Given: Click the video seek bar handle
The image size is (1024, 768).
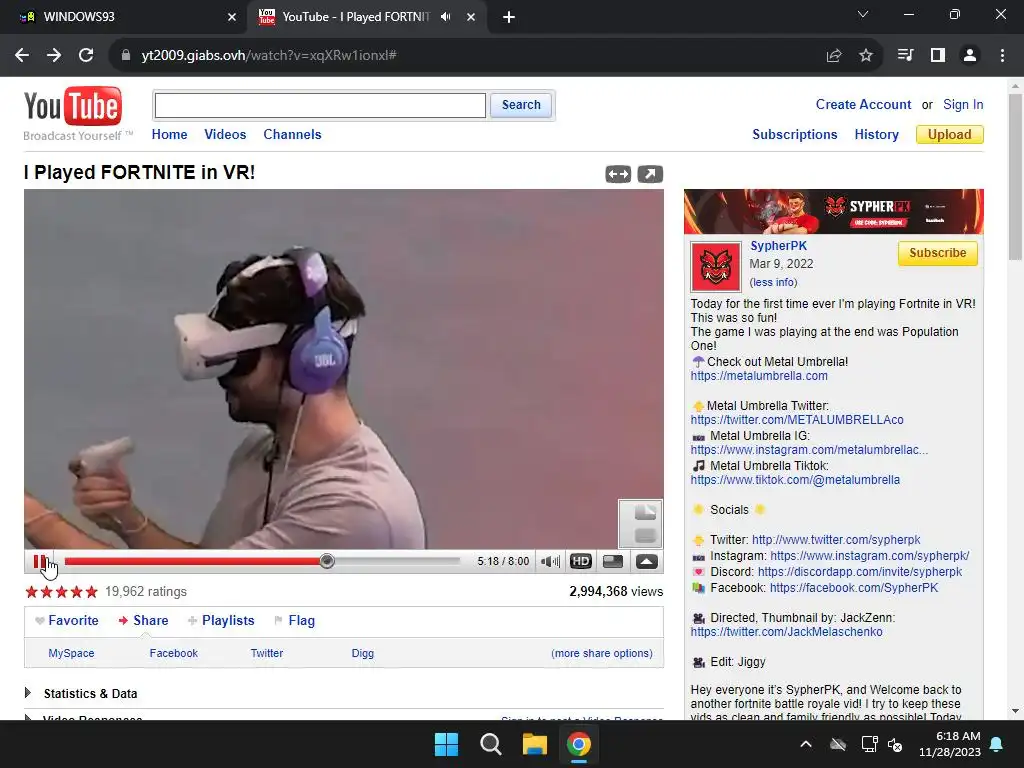Looking at the screenshot, I should click(x=327, y=561).
